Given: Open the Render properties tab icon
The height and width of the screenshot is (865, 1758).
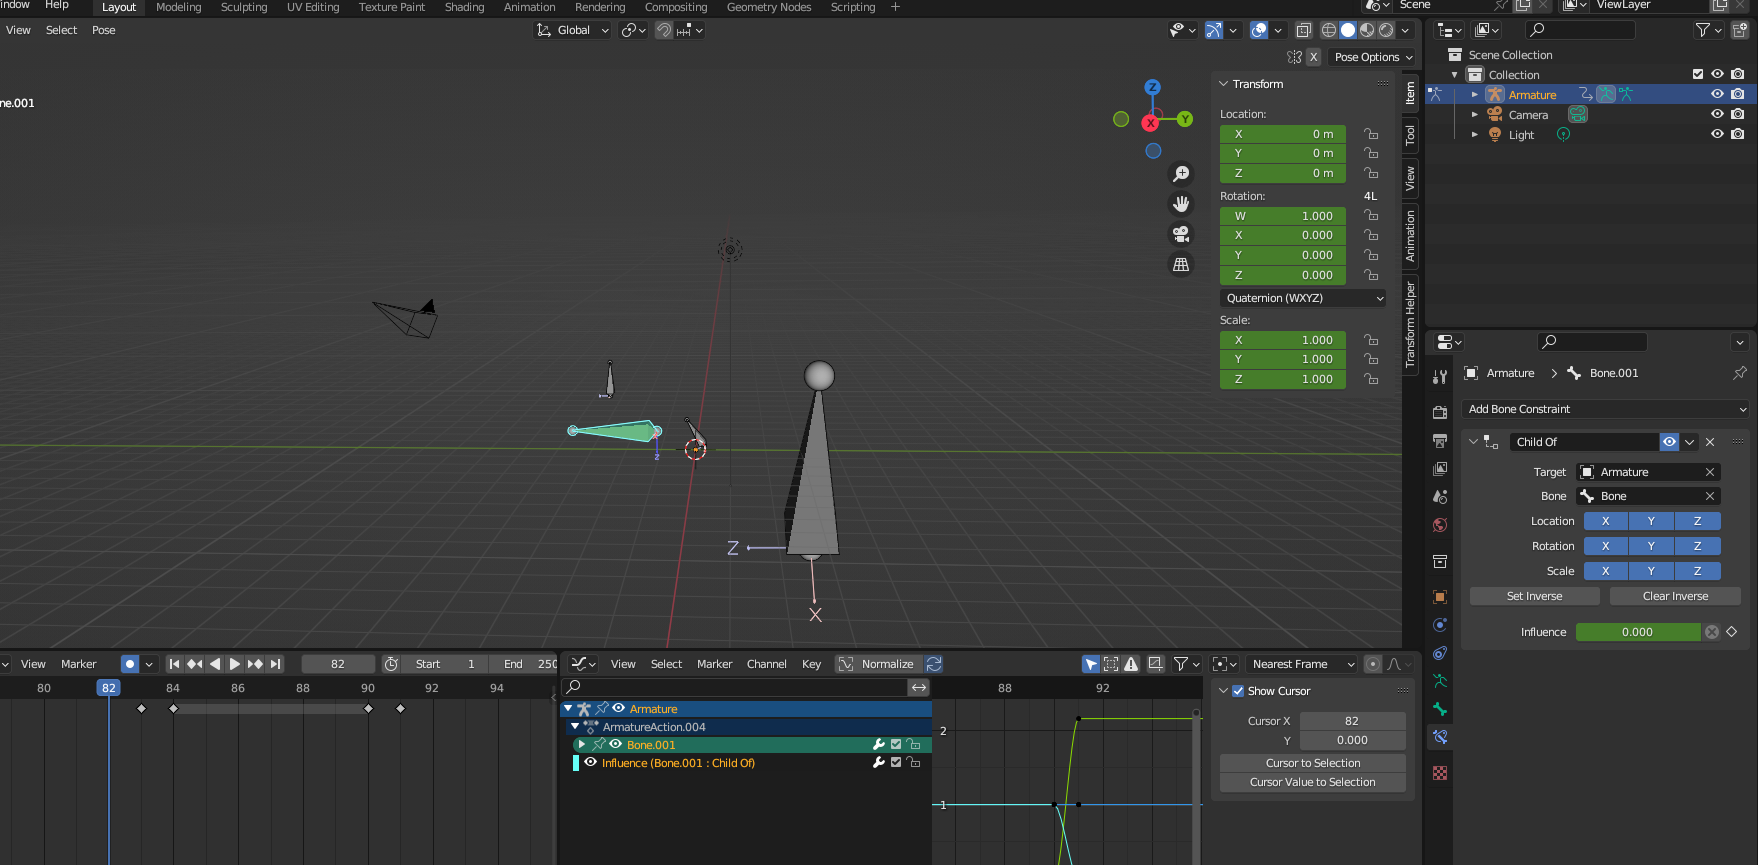Looking at the screenshot, I should (1440, 412).
